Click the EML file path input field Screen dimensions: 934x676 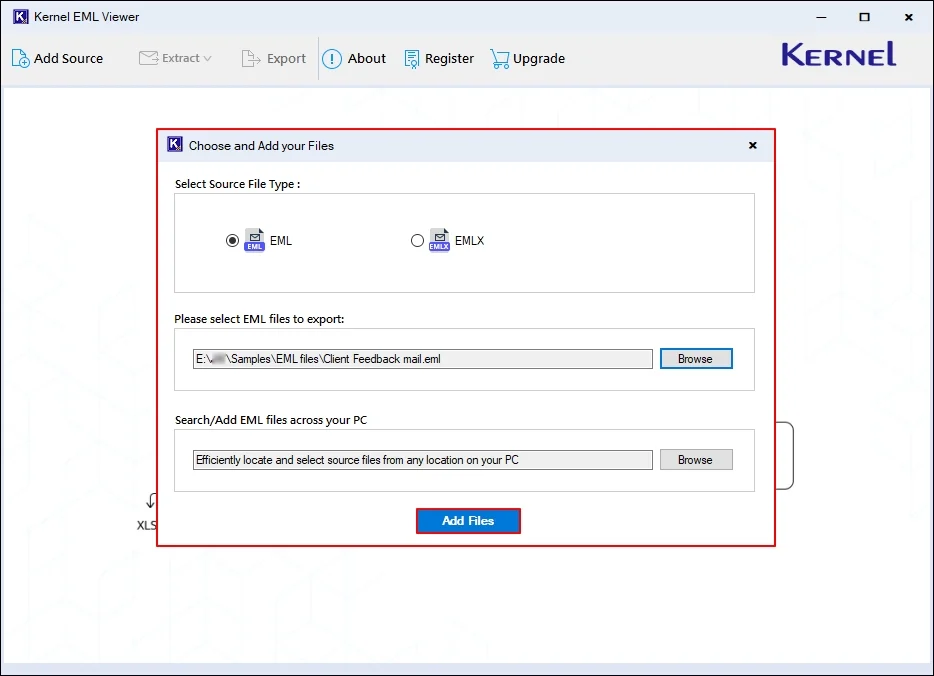pos(422,359)
